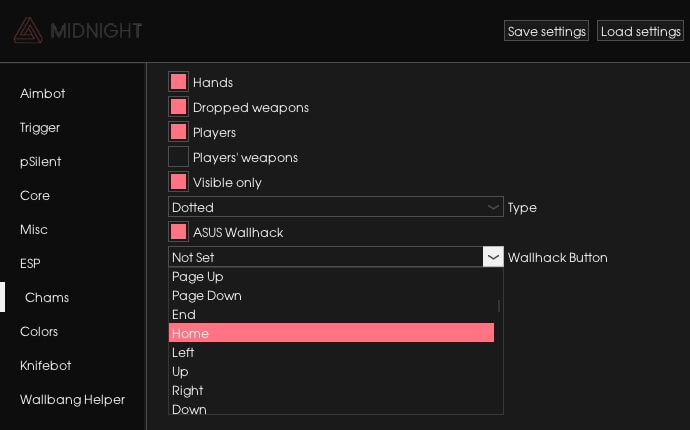Viewport: 690px width, 430px height.
Task: Uncheck the Players checkbox
Action: pyautogui.click(x=179, y=132)
